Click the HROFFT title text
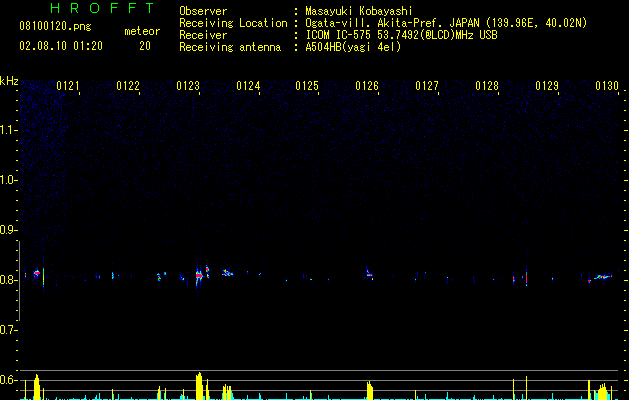 point(102,8)
